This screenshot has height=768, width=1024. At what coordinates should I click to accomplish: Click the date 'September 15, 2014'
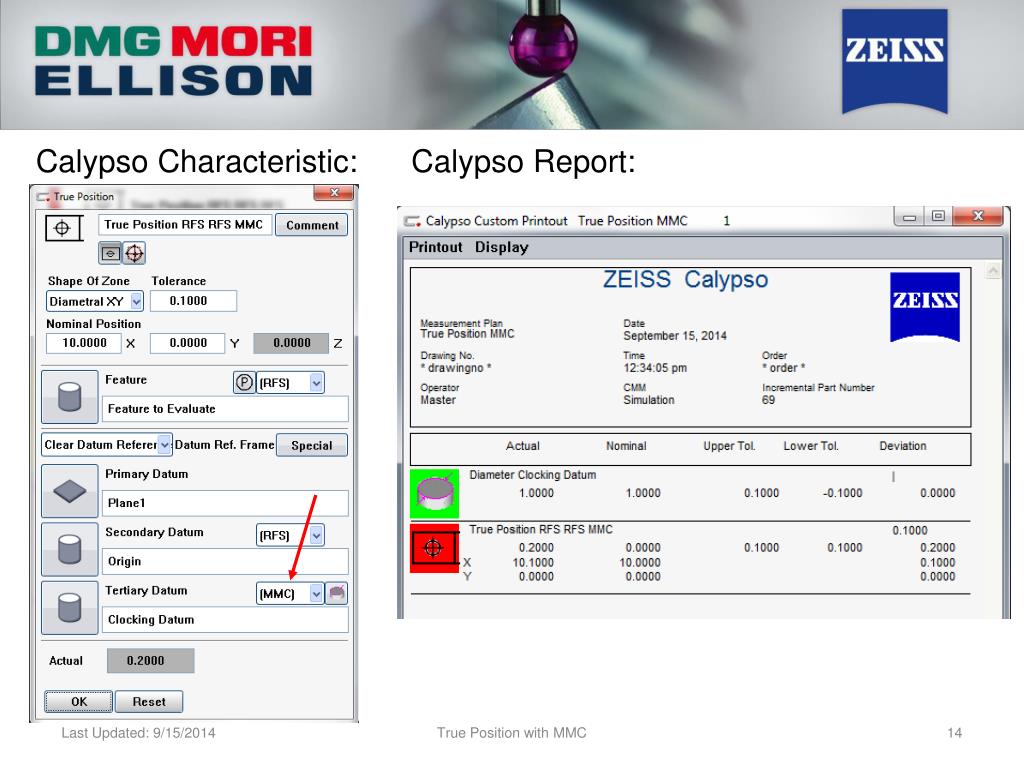tap(675, 336)
